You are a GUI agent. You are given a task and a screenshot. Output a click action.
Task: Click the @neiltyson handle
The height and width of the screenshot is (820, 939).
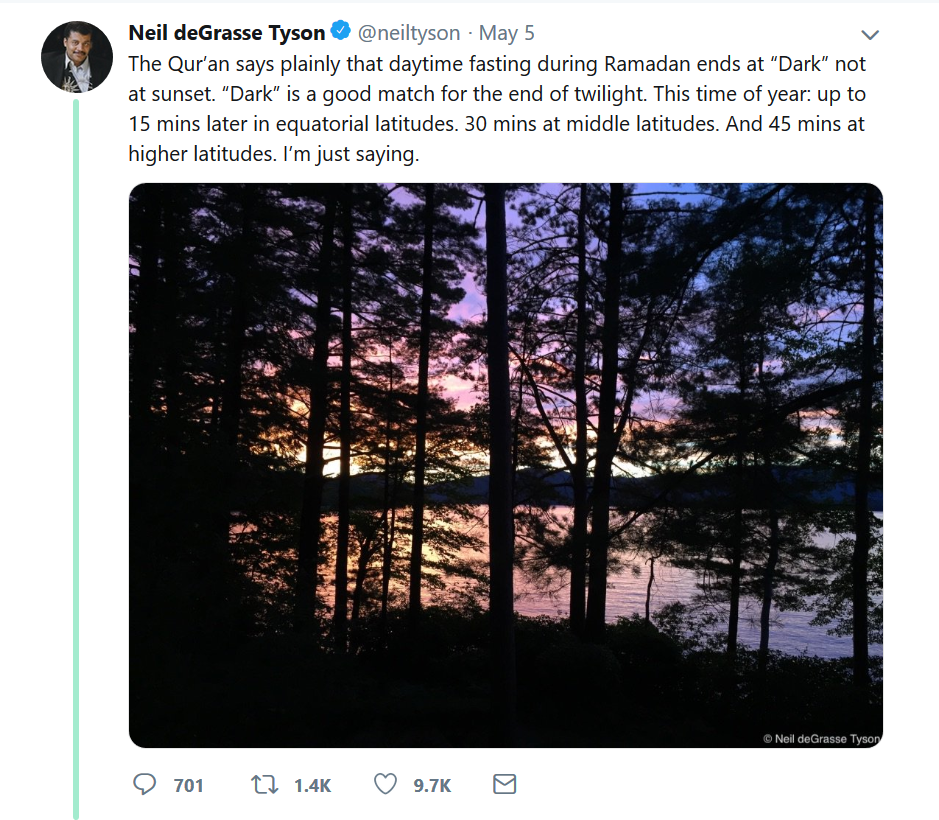tap(409, 32)
